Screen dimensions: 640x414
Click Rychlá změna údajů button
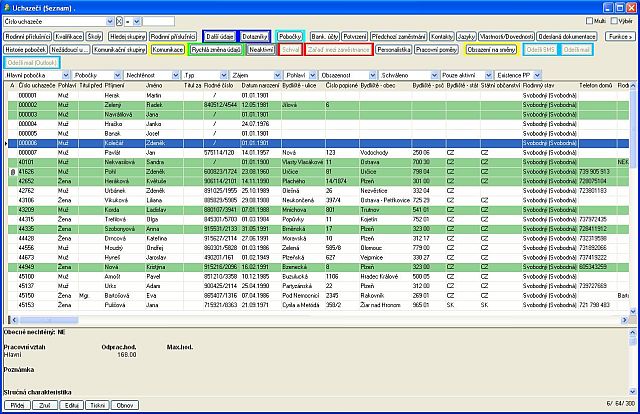click(x=216, y=50)
